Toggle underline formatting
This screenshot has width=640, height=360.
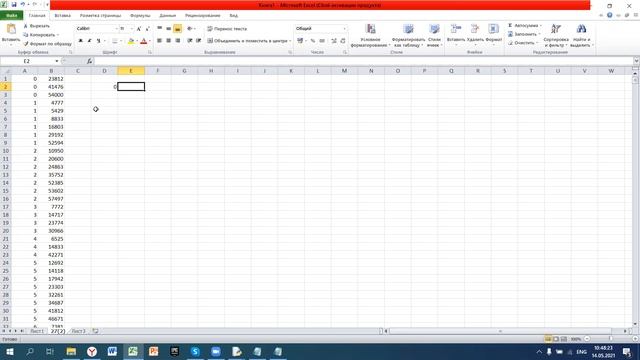pyautogui.click(x=98, y=41)
